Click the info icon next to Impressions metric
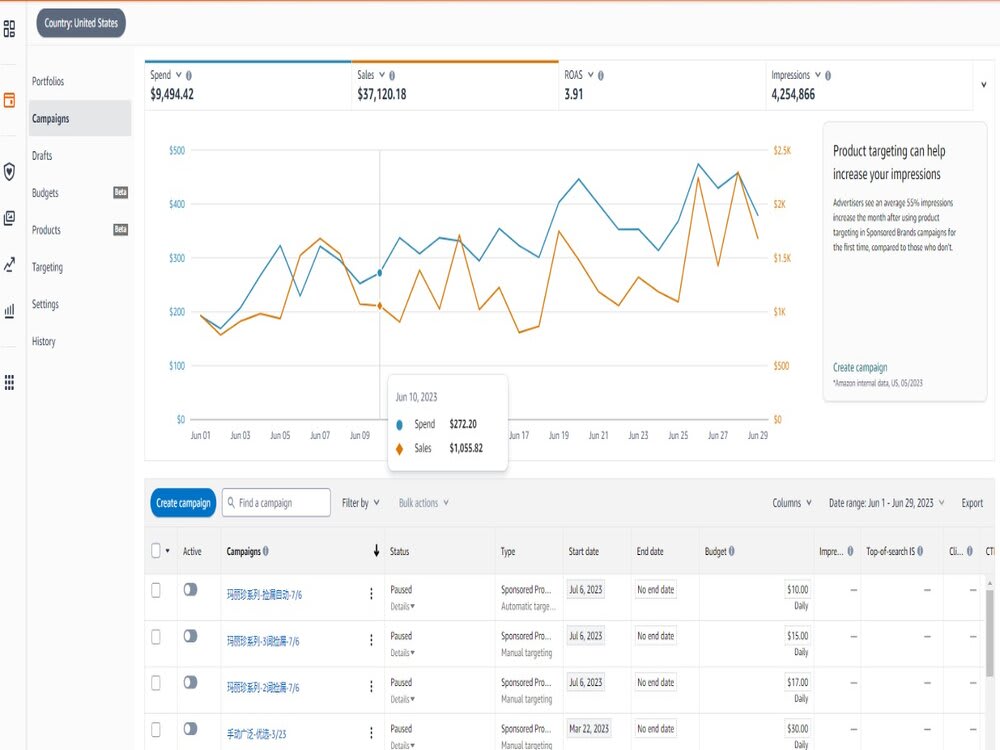 pos(828,75)
